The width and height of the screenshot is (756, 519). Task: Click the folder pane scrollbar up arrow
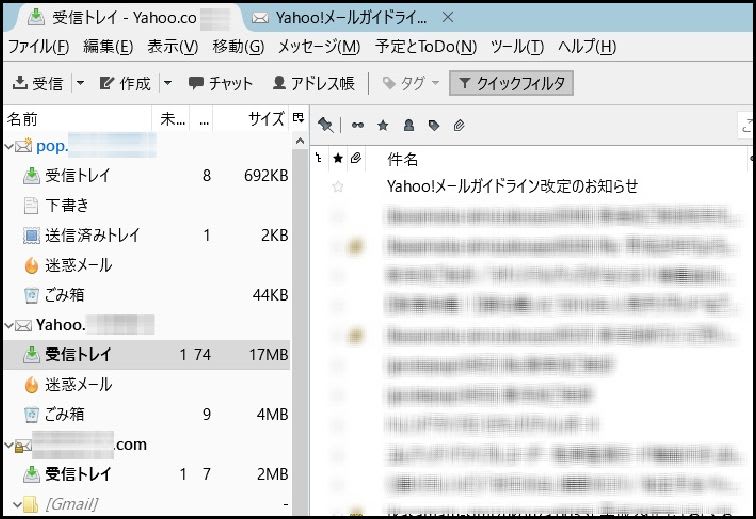tap(300, 141)
